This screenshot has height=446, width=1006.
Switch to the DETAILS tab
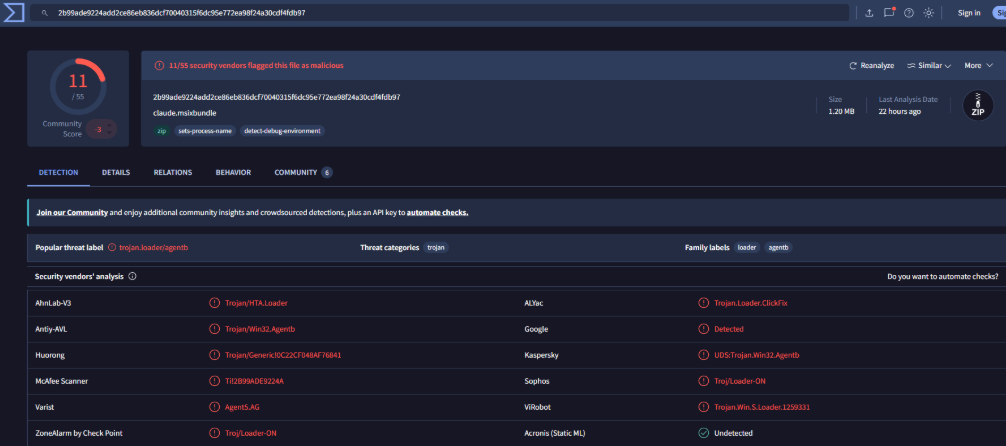(116, 173)
